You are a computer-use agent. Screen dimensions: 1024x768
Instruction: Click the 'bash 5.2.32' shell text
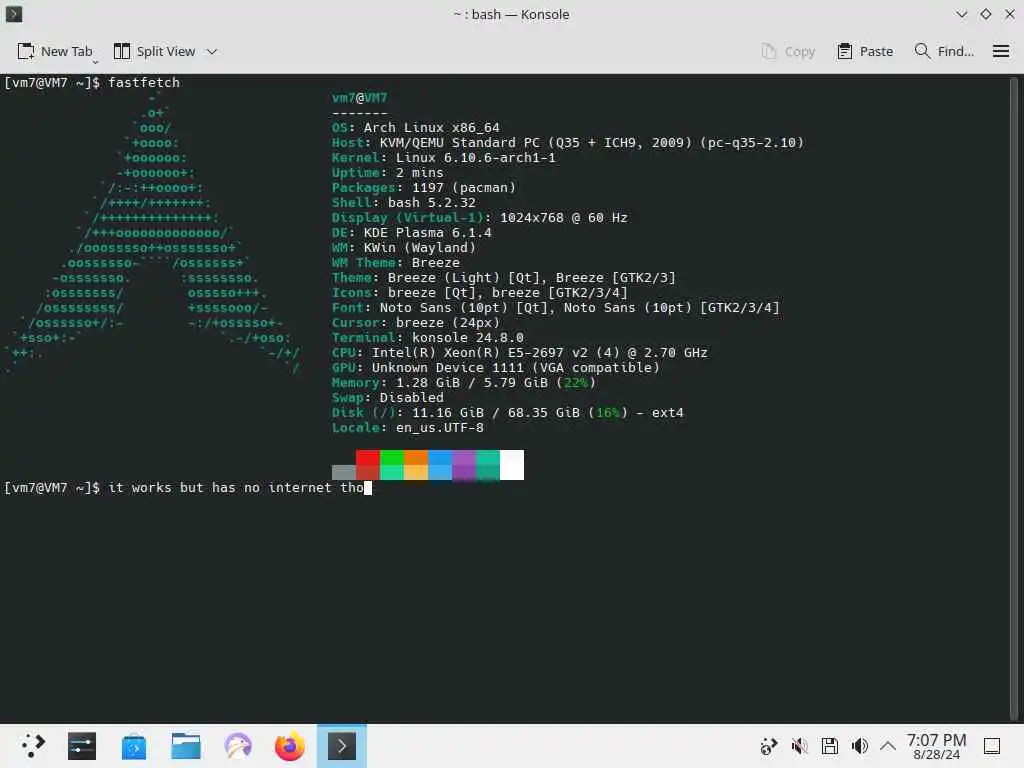tap(432, 202)
